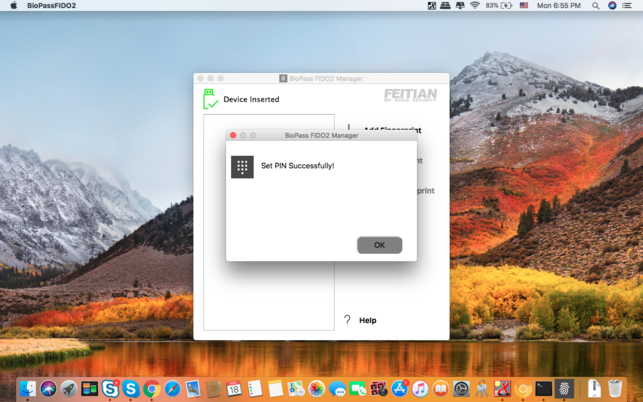Open the BioPassFIDO2 menu in the menu bar
Screen dimensions: 643x402
(51, 5)
